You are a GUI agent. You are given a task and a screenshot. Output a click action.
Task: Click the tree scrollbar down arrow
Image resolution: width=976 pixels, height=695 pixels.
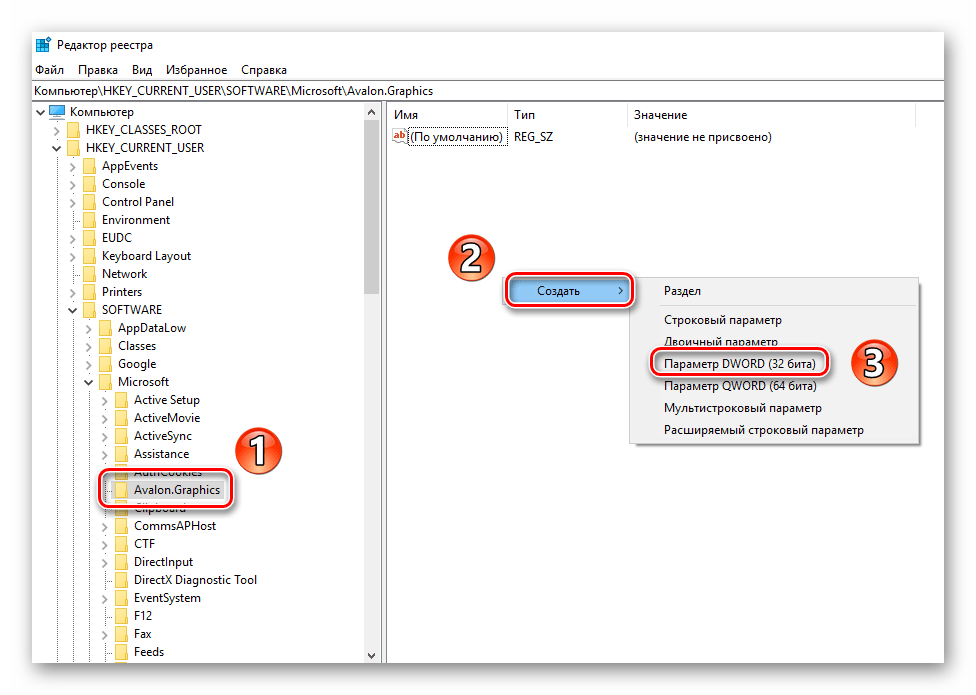coord(372,655)
